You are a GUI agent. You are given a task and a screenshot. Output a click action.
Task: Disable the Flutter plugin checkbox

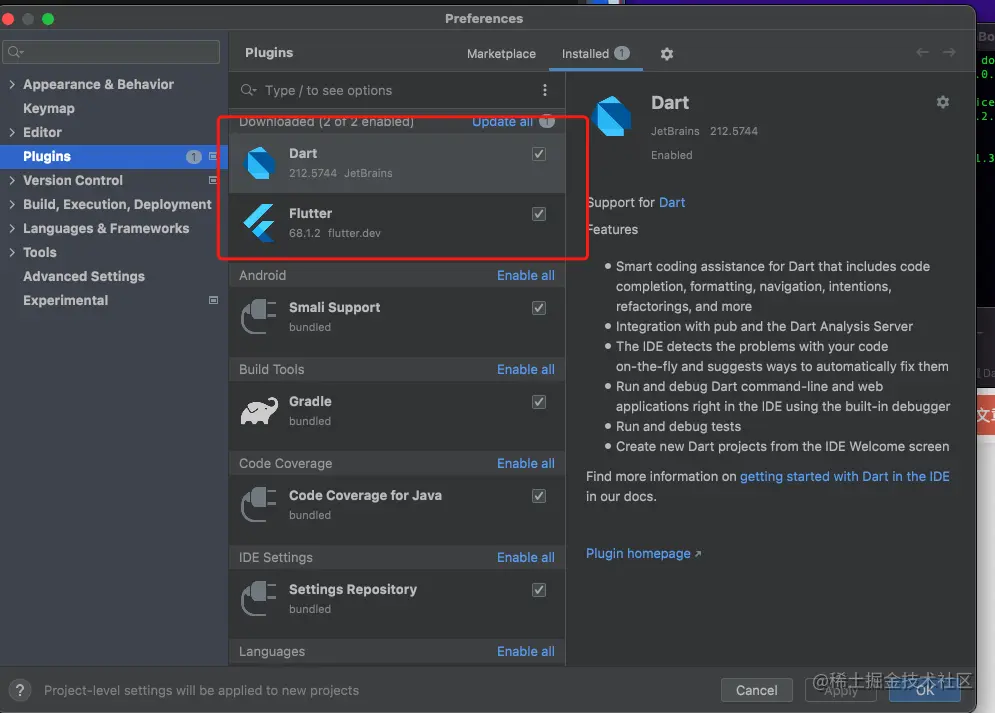point(539,214)
